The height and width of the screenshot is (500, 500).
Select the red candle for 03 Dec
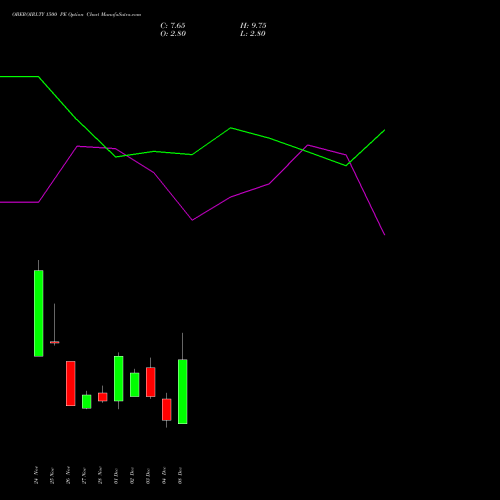pos(151,382)
